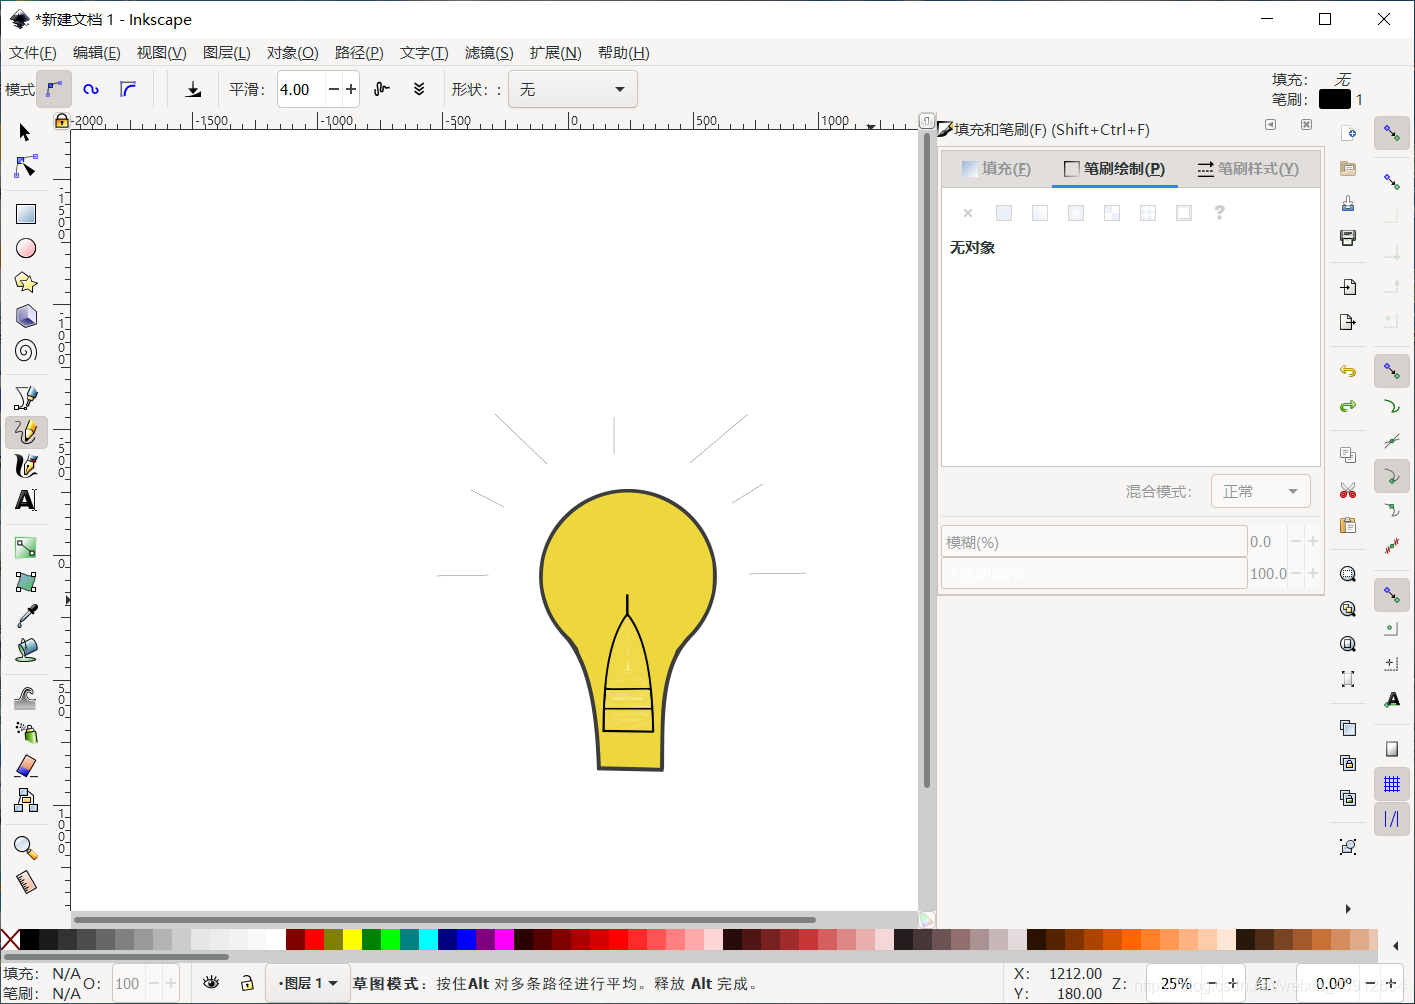The image size is (1415, 1004).
Task: Switch to the 填充 tab
Action: [x=996, y=169]
